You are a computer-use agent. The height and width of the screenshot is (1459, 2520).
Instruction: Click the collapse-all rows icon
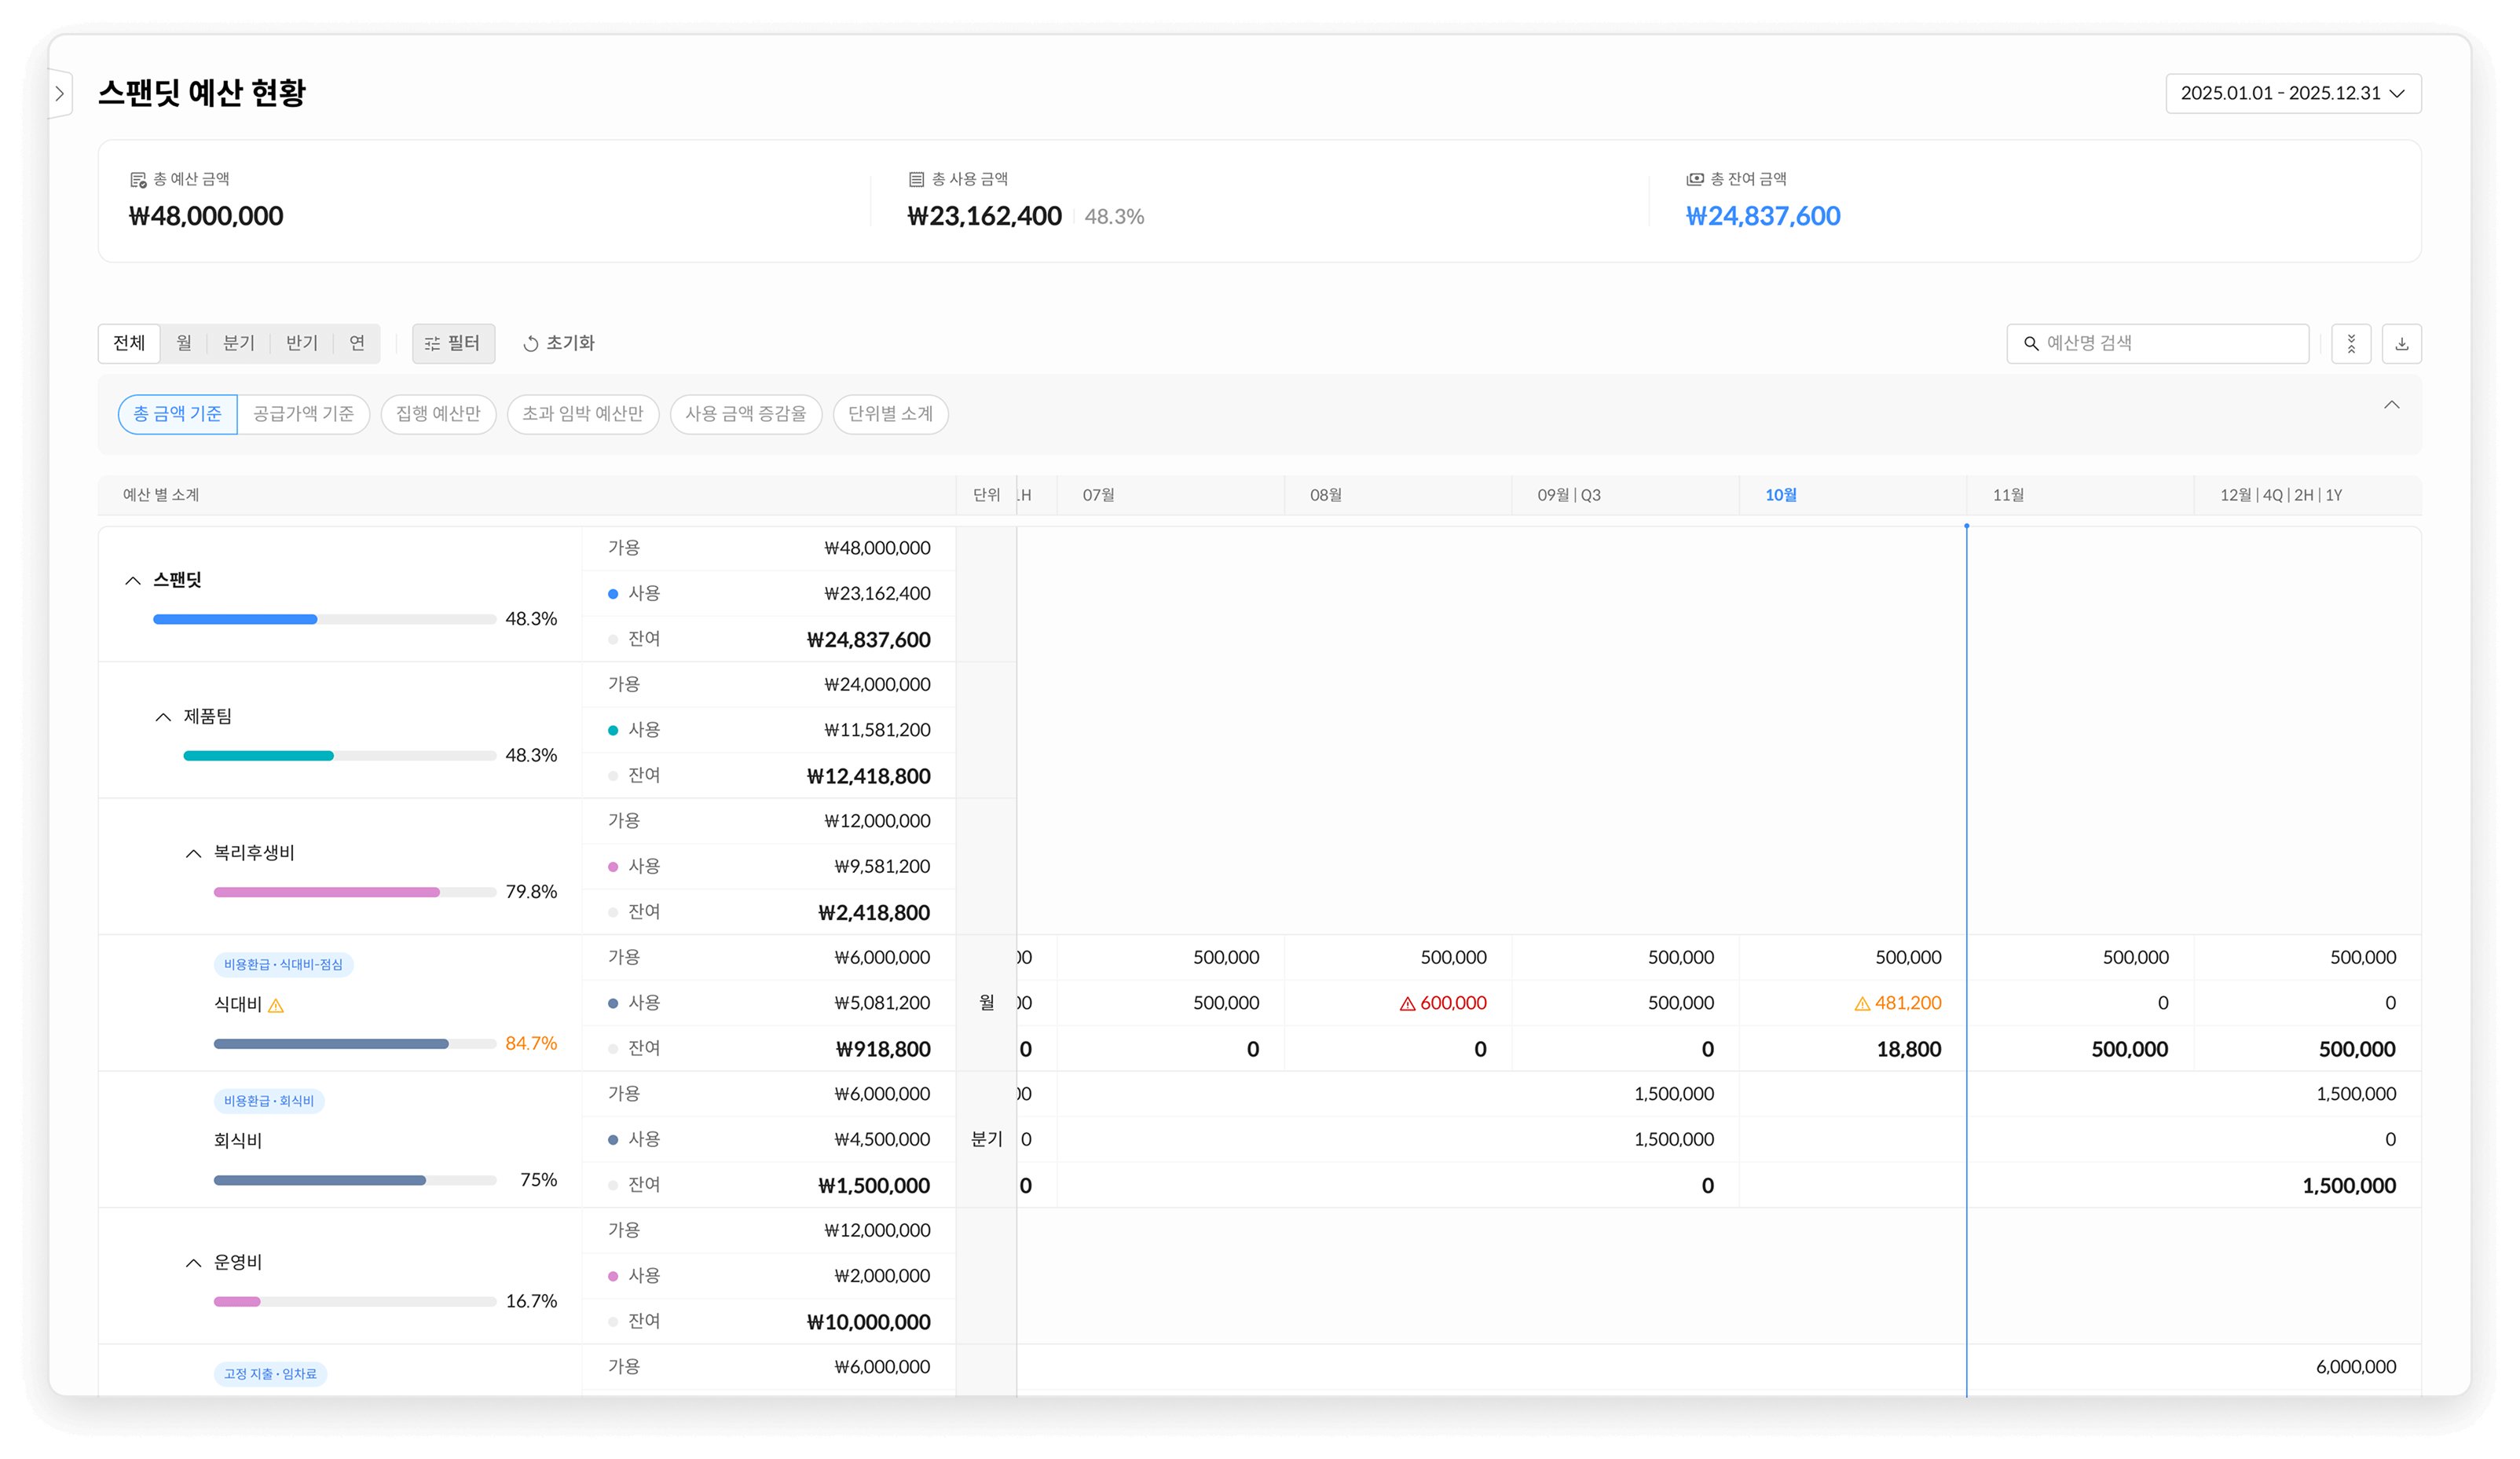2351,344
